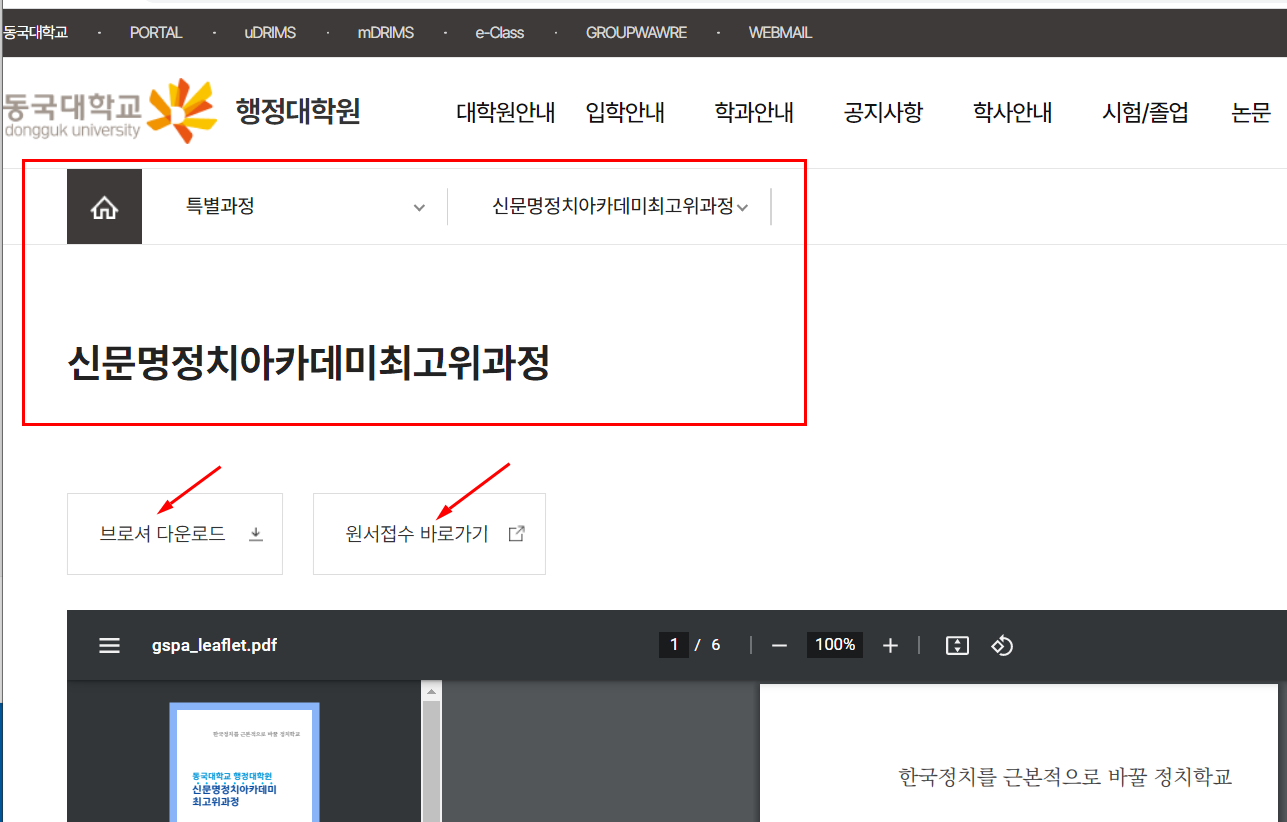Click the 동국대학교 link in the top bar
This screenshot has height=822, width=1287.
35,33
